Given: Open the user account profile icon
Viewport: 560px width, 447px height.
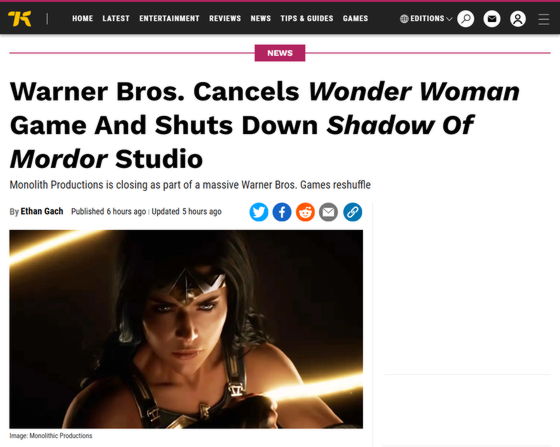Looking at the screenshot, I should coord(518,19).
